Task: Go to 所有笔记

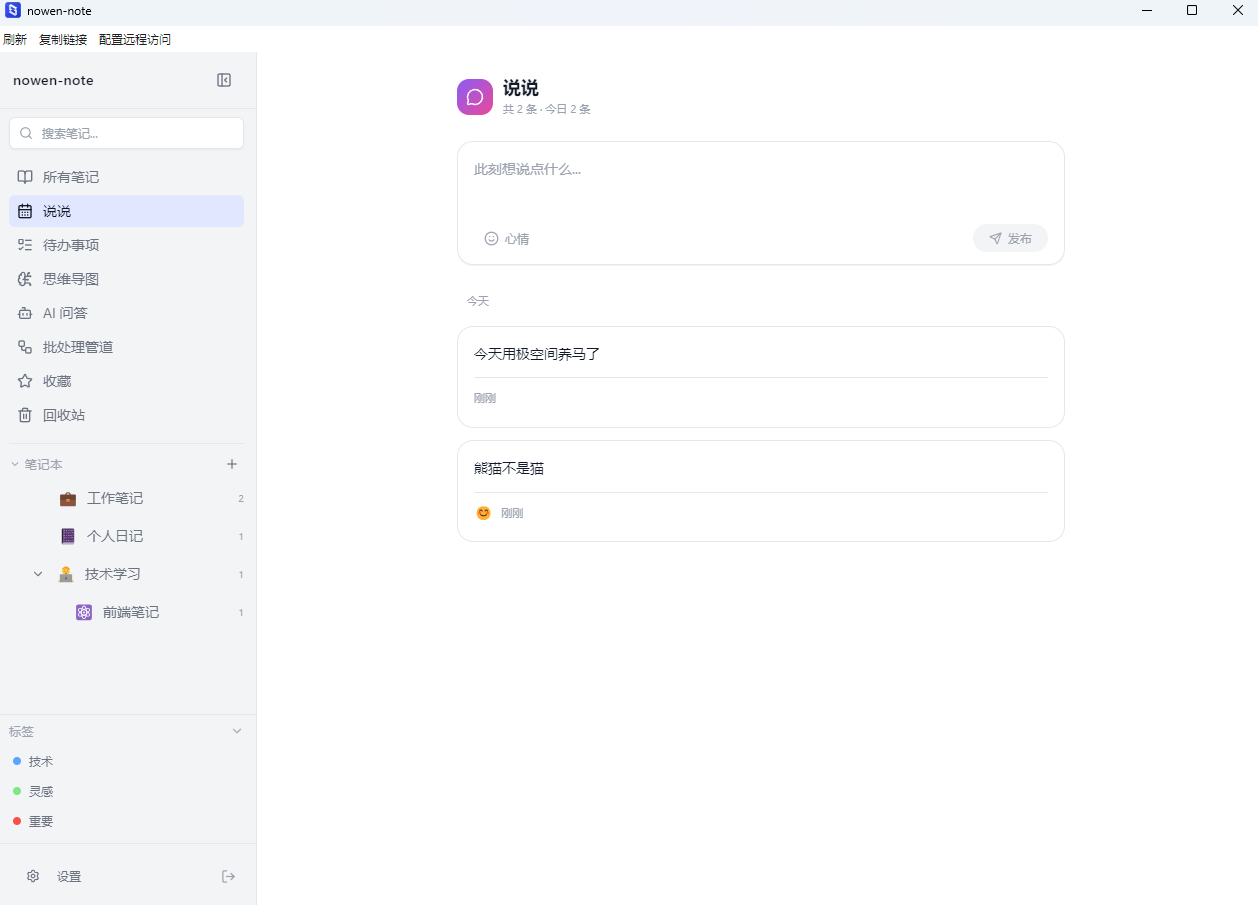Action: tap(126, 177)
